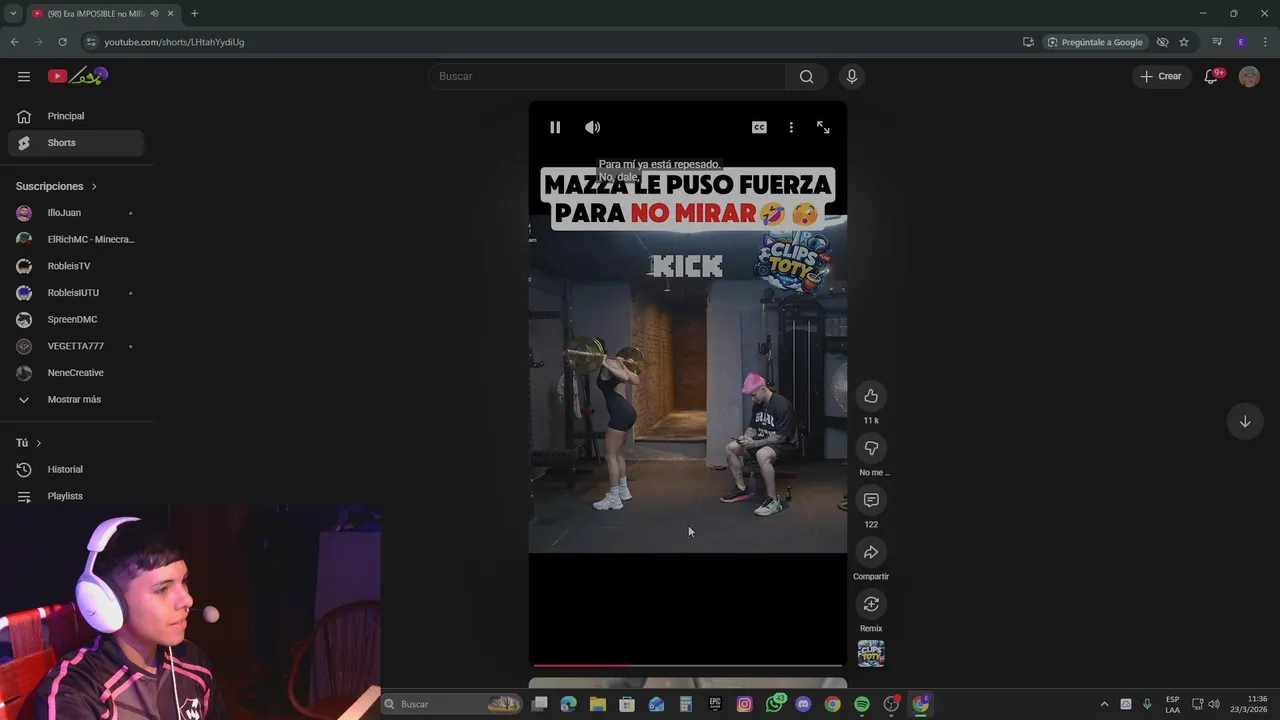The width and height of the screenshot is (1280, 720).
Task: Open Spotify from the taskbar
Action: (861, 704)
